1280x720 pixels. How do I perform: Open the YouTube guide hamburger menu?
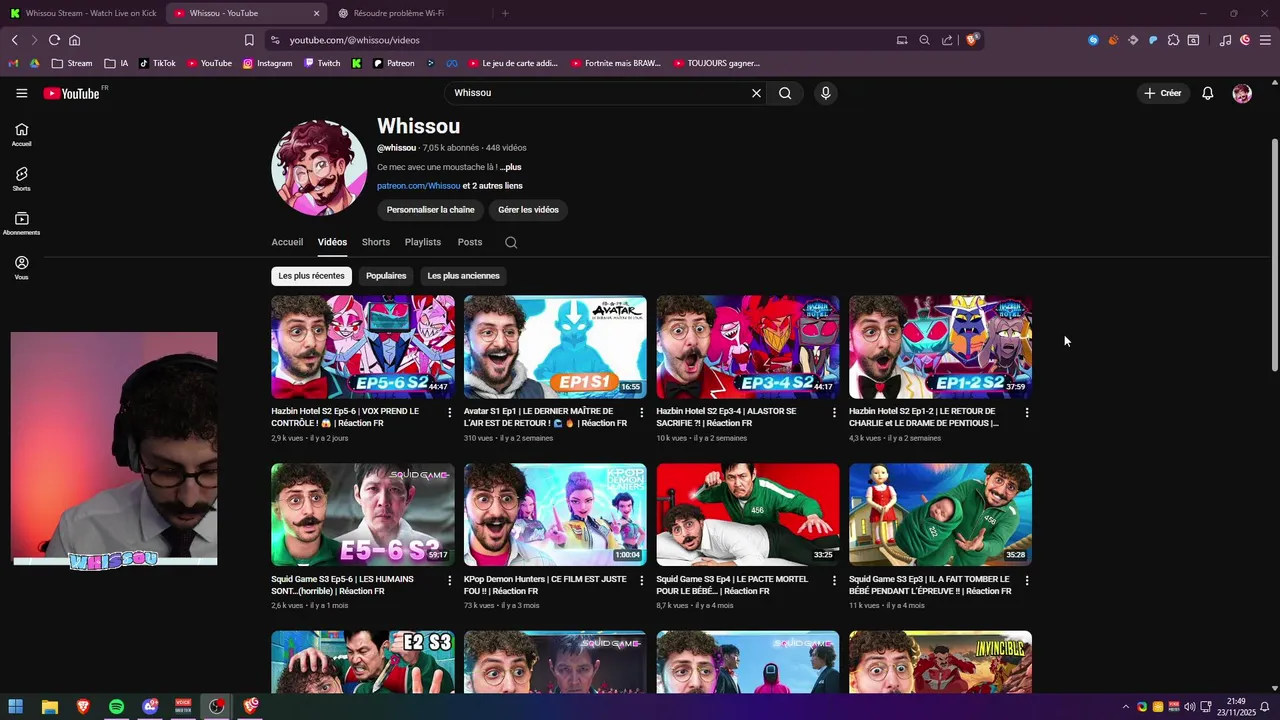[21, 93]
